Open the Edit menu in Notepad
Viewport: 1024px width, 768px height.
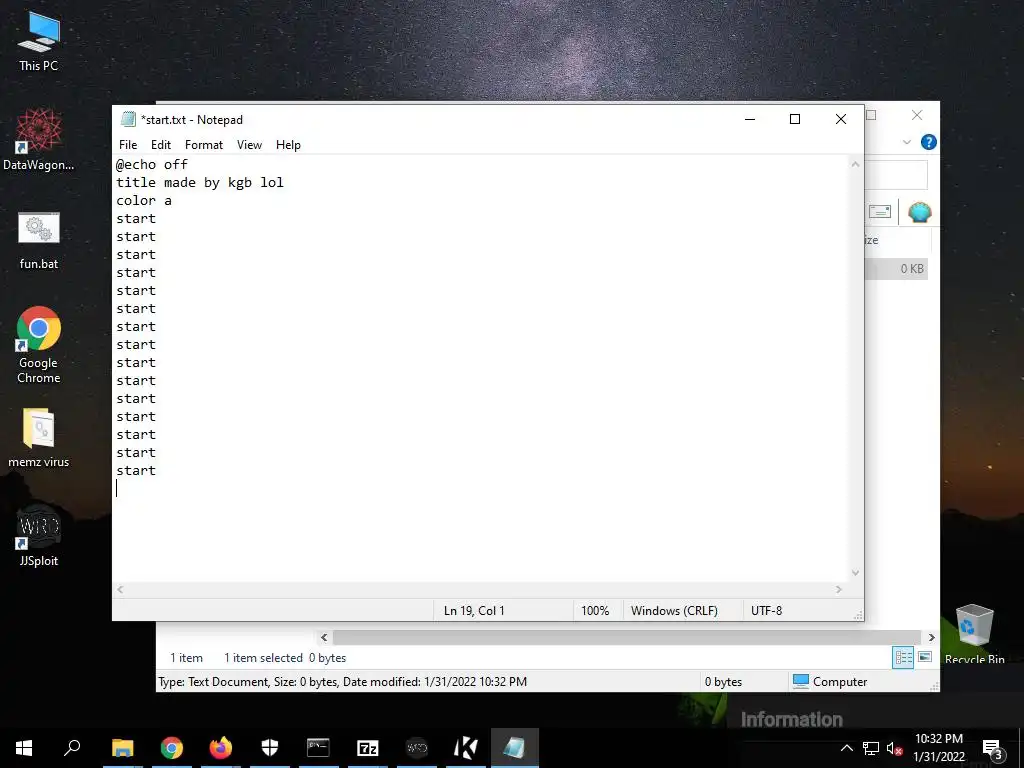pos(161,145)
